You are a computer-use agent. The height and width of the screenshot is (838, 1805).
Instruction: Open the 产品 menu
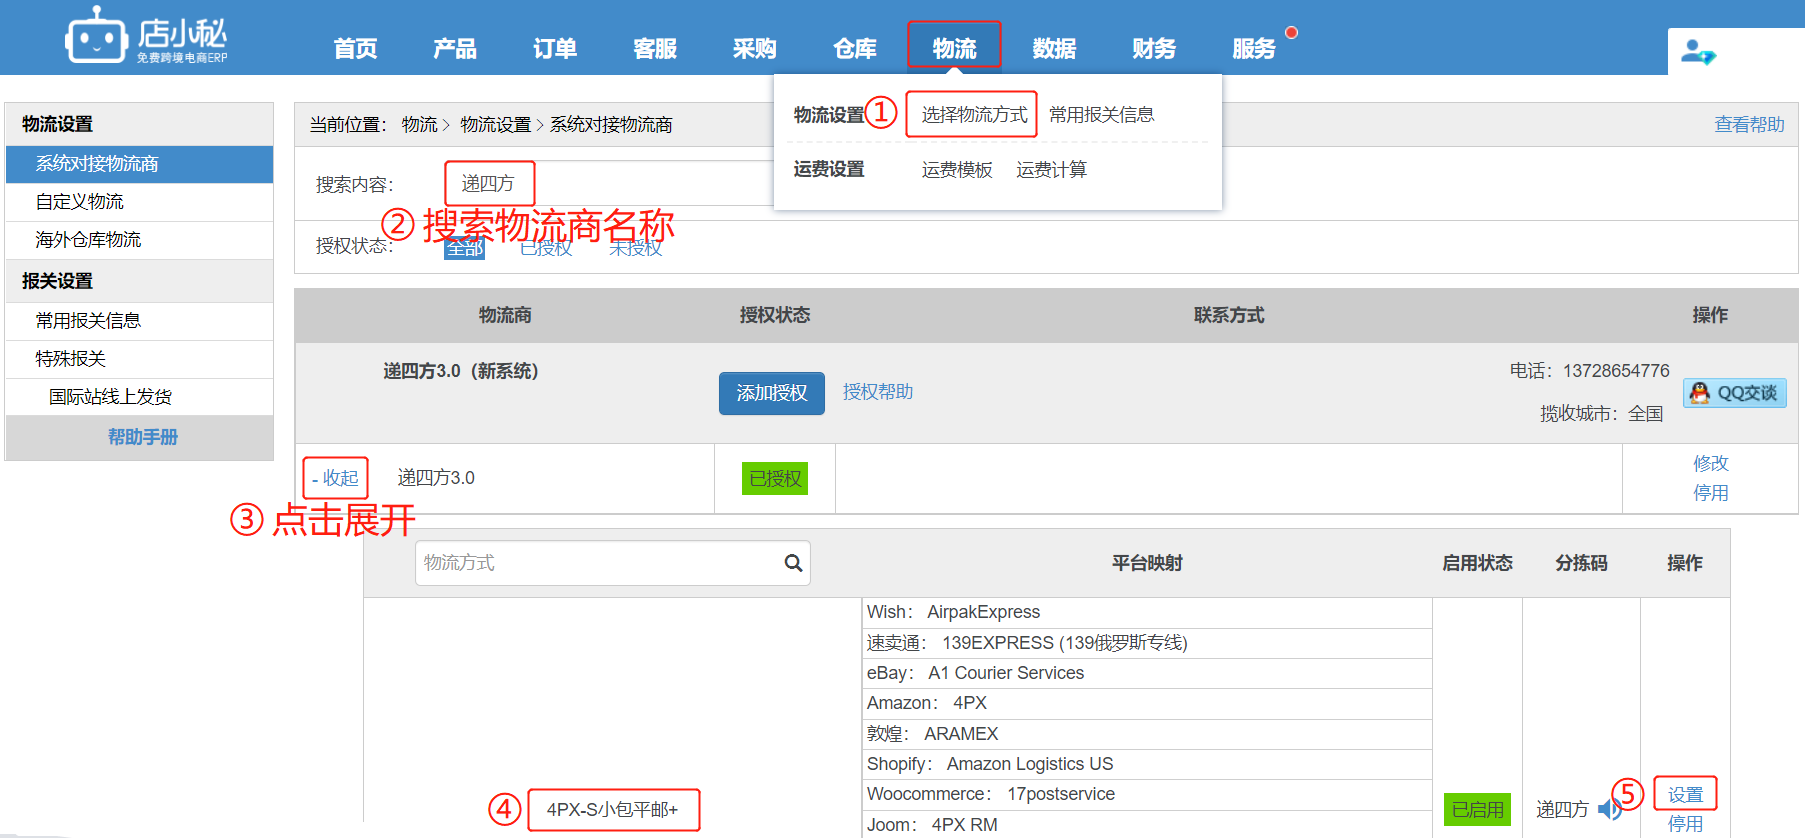click(x=455, y=48)
